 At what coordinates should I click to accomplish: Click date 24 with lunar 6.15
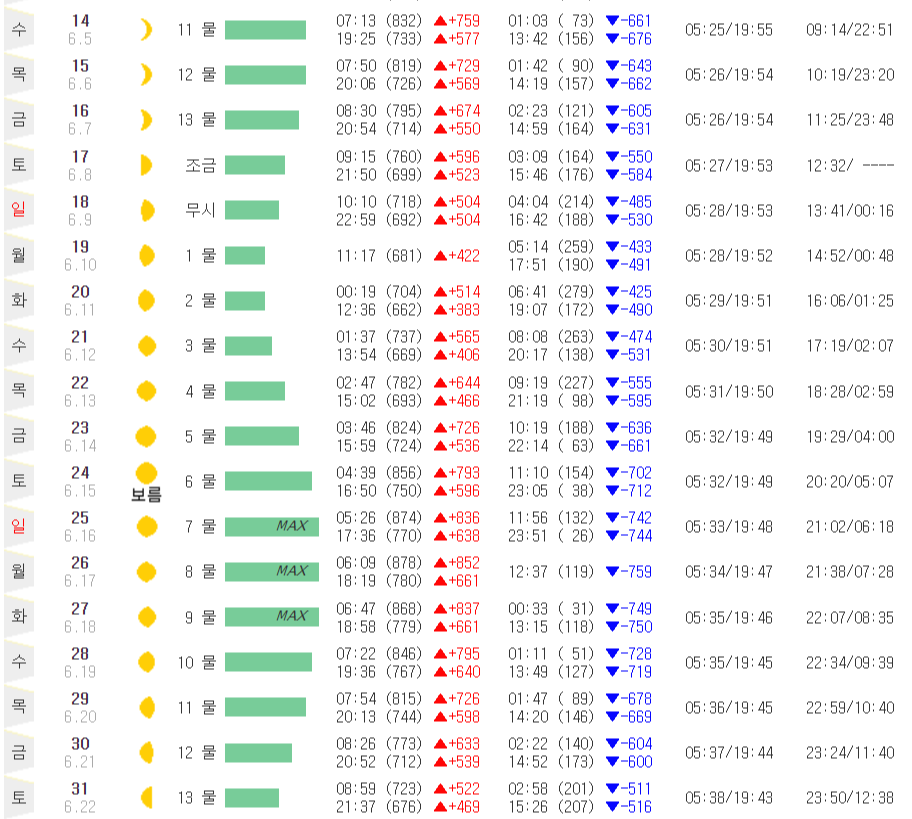80,482
